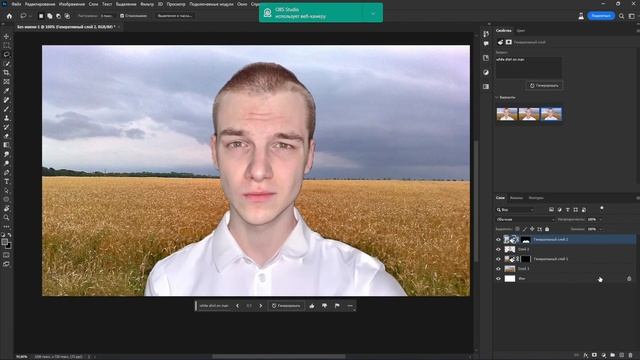Click the Home icon in options bar

[9, 16]
